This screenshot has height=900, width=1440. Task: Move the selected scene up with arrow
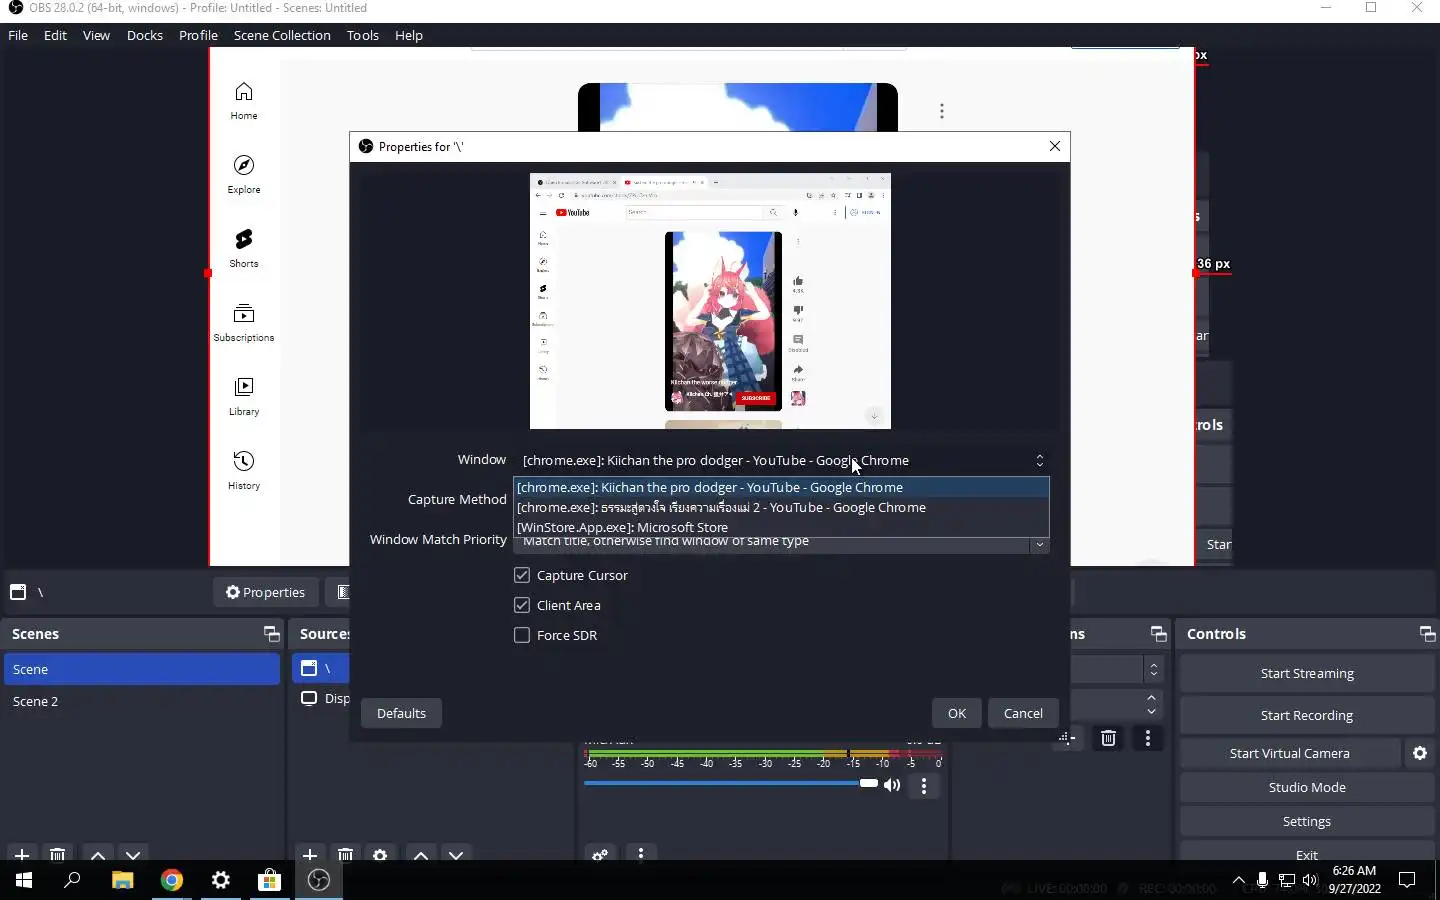(98, 855)
